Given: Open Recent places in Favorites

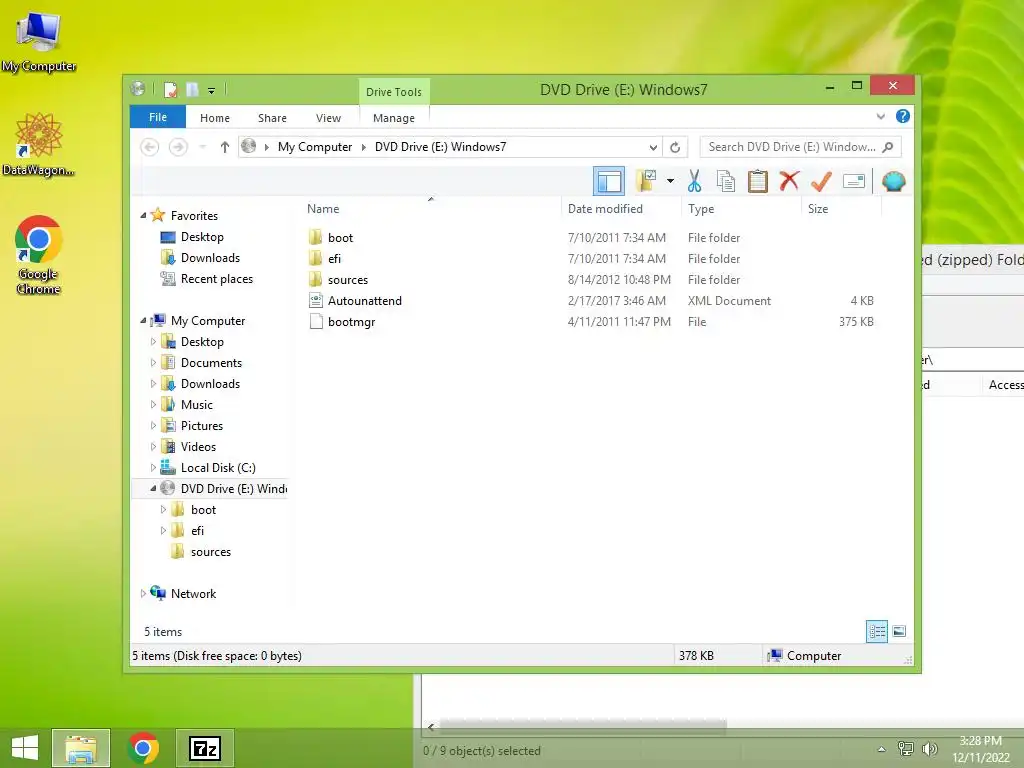Looking at the screenshot, I should 217,279.
